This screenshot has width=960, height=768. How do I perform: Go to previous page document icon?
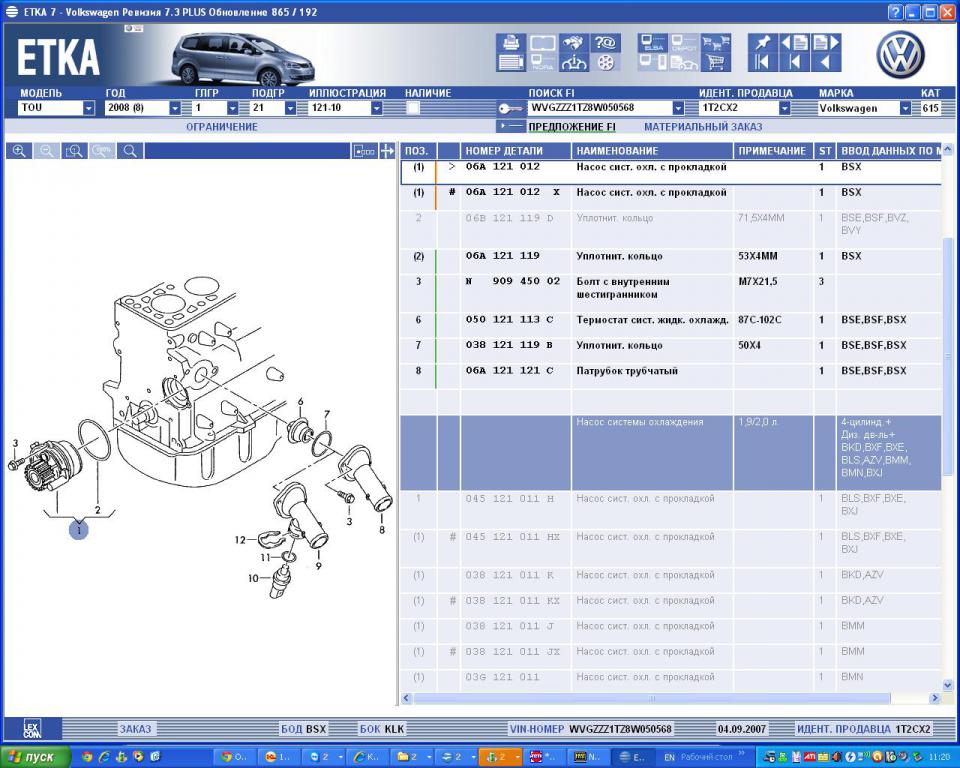coord(794,43)
